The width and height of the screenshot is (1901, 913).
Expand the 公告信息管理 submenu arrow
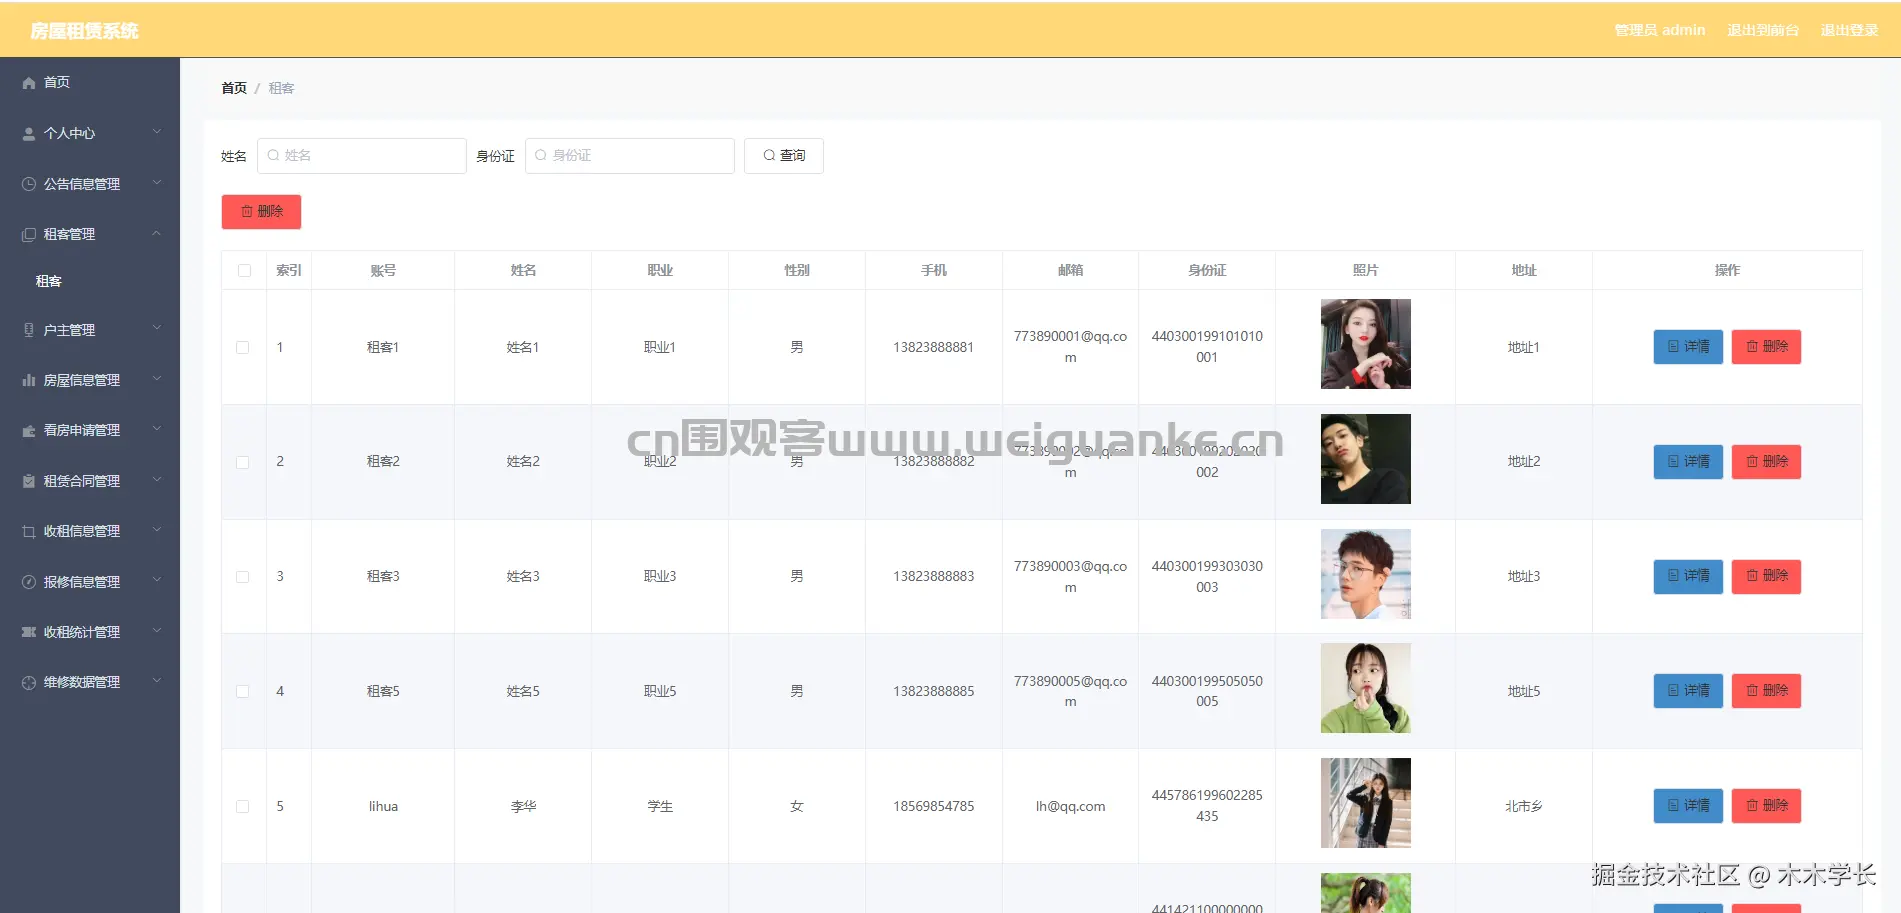[x=157, y=183]
